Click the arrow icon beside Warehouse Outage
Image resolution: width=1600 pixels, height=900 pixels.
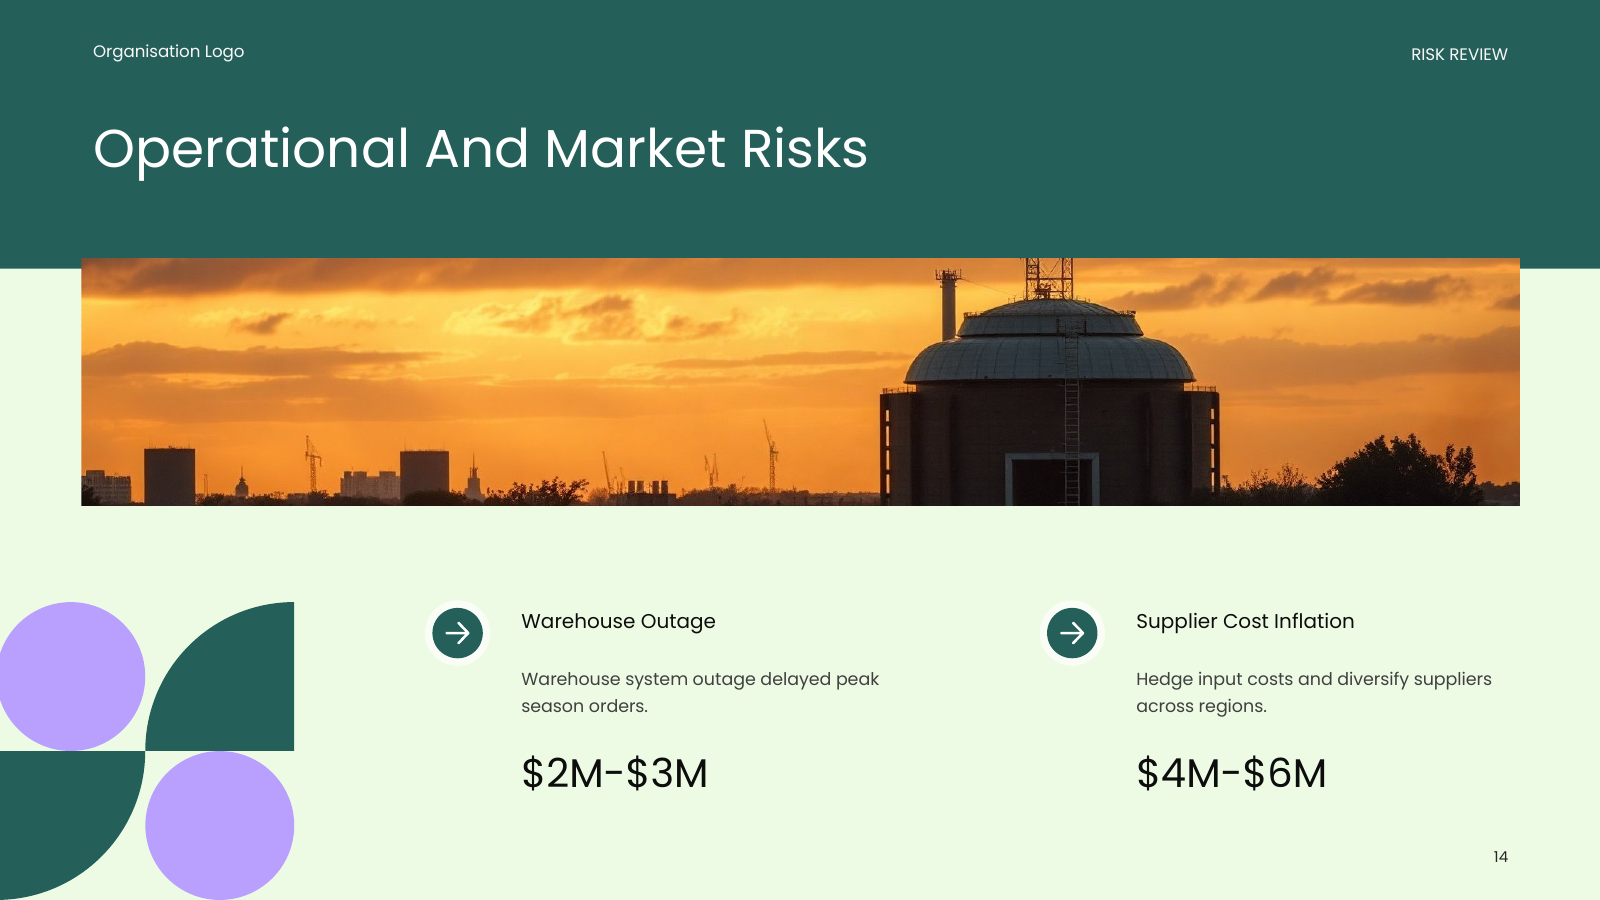pyautogui.click(x=457, y=633)
